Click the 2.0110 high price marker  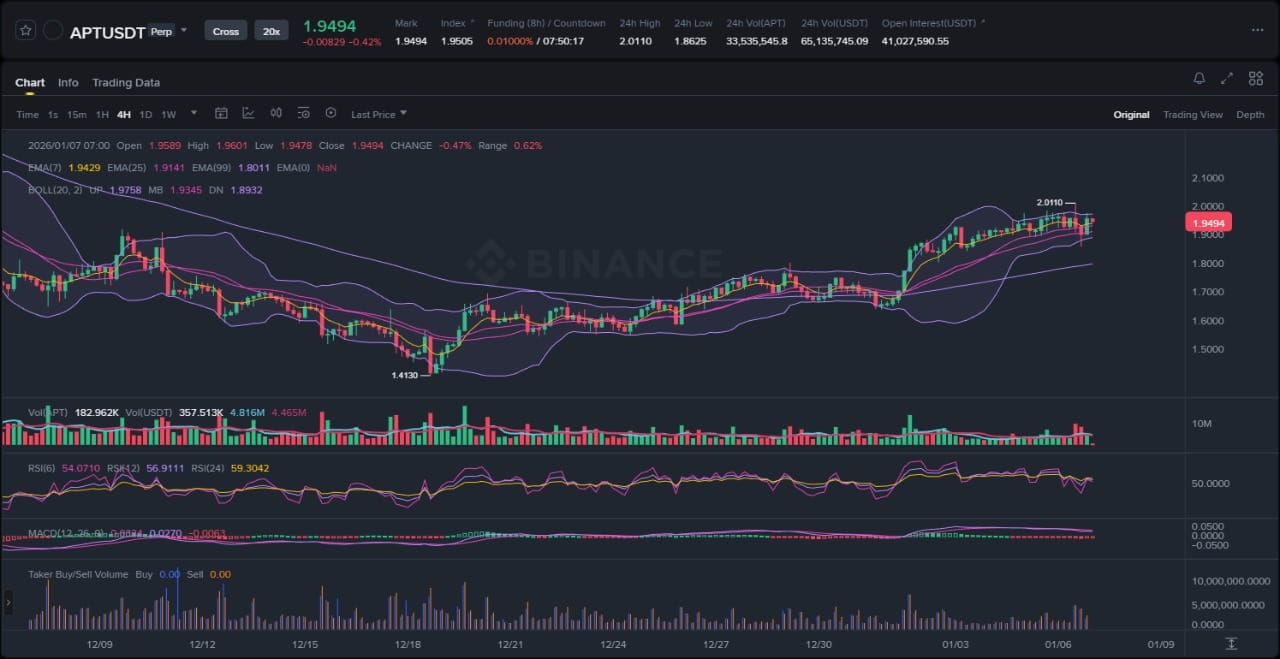(x=1050, y=203)
